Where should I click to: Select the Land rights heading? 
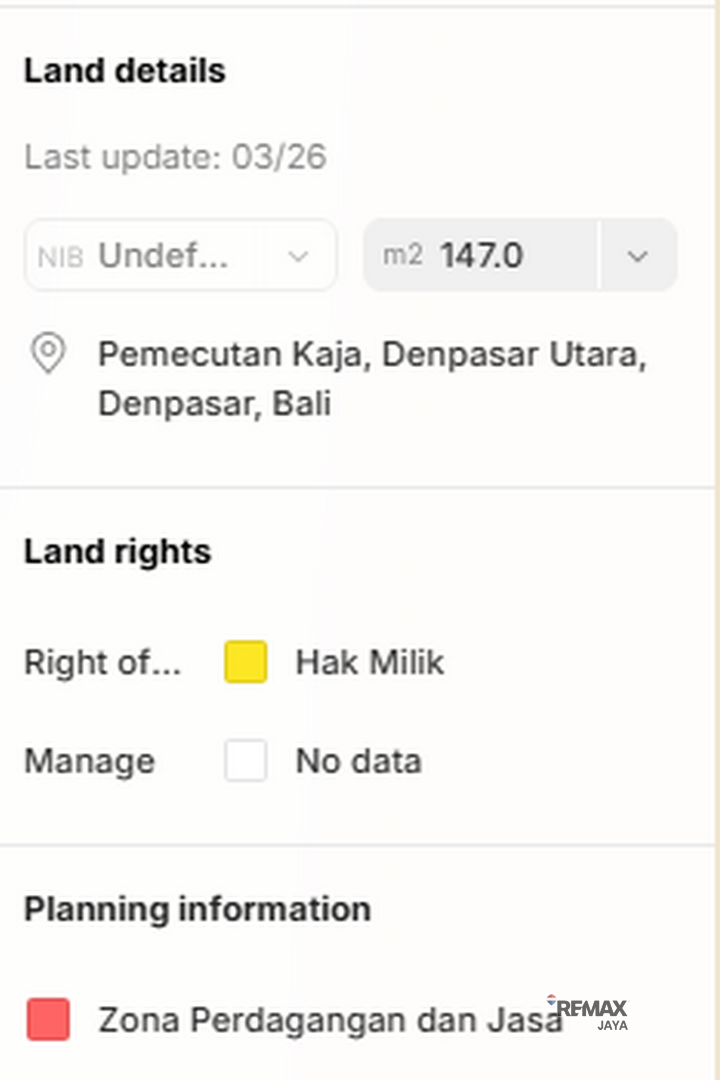[x=118, y=552]
